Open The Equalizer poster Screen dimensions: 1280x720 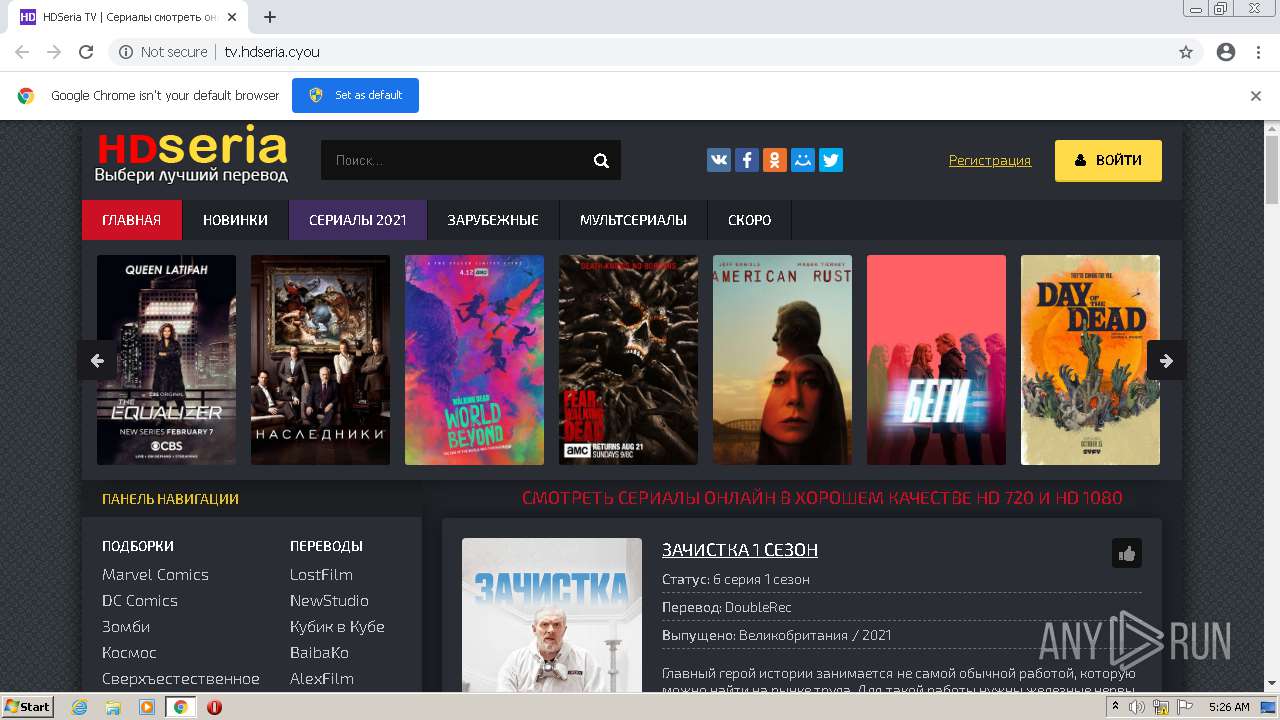pyautogui.click(x=166, y=360)
